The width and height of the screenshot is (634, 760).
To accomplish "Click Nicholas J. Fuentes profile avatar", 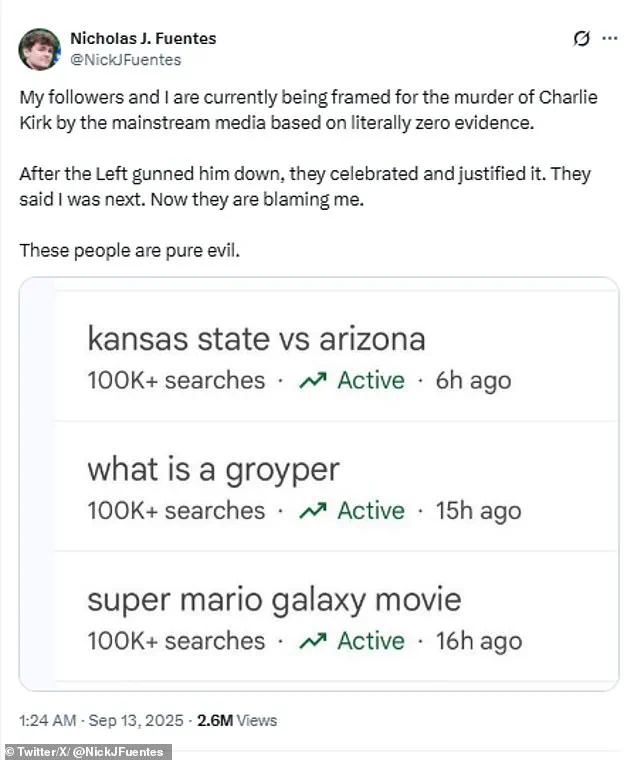I will [39, 49].
